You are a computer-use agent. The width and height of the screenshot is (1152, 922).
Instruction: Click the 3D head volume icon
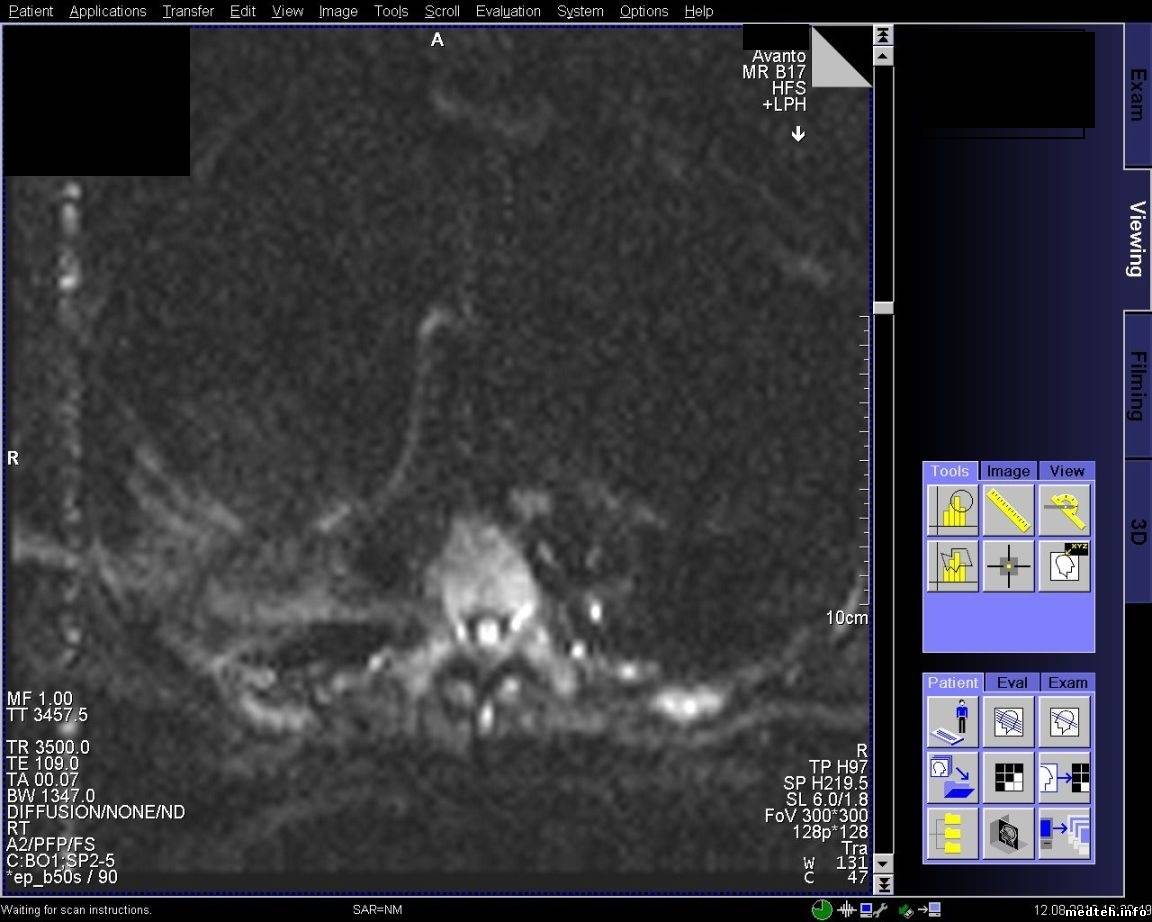[x=1008, y=834]
